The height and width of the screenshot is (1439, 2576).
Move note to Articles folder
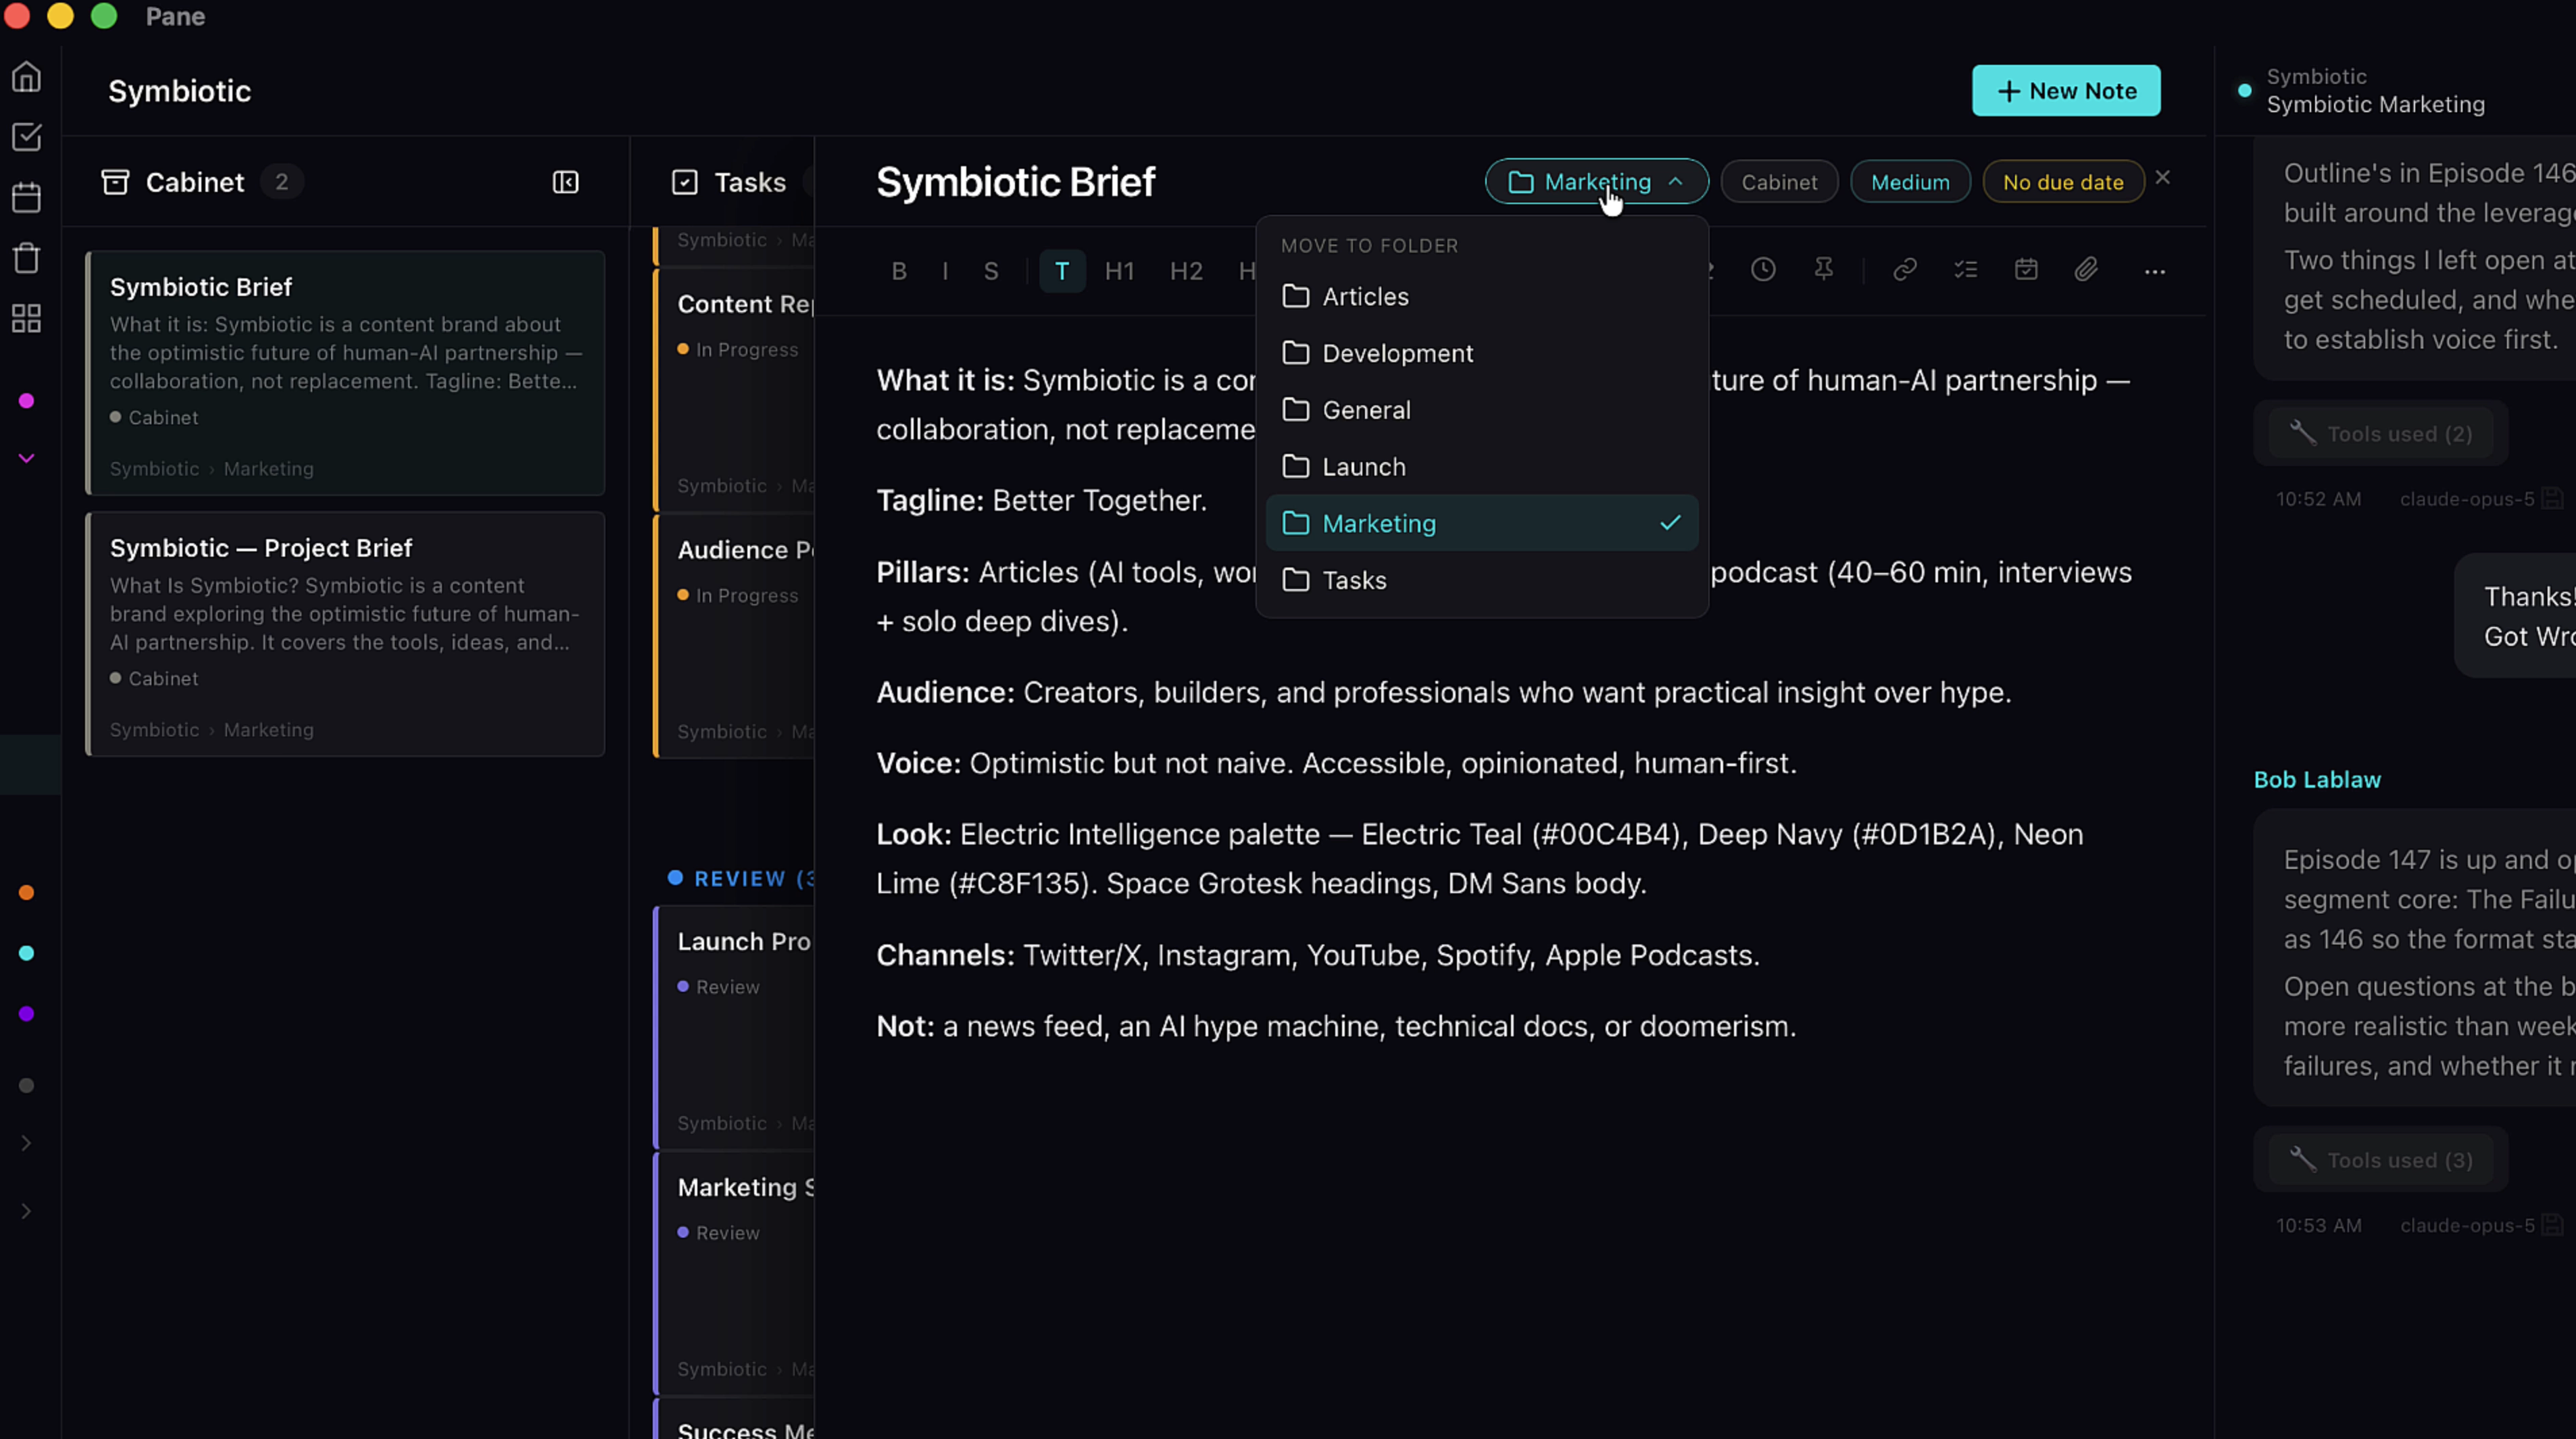pyautogui.click(x=1482, y=297)
